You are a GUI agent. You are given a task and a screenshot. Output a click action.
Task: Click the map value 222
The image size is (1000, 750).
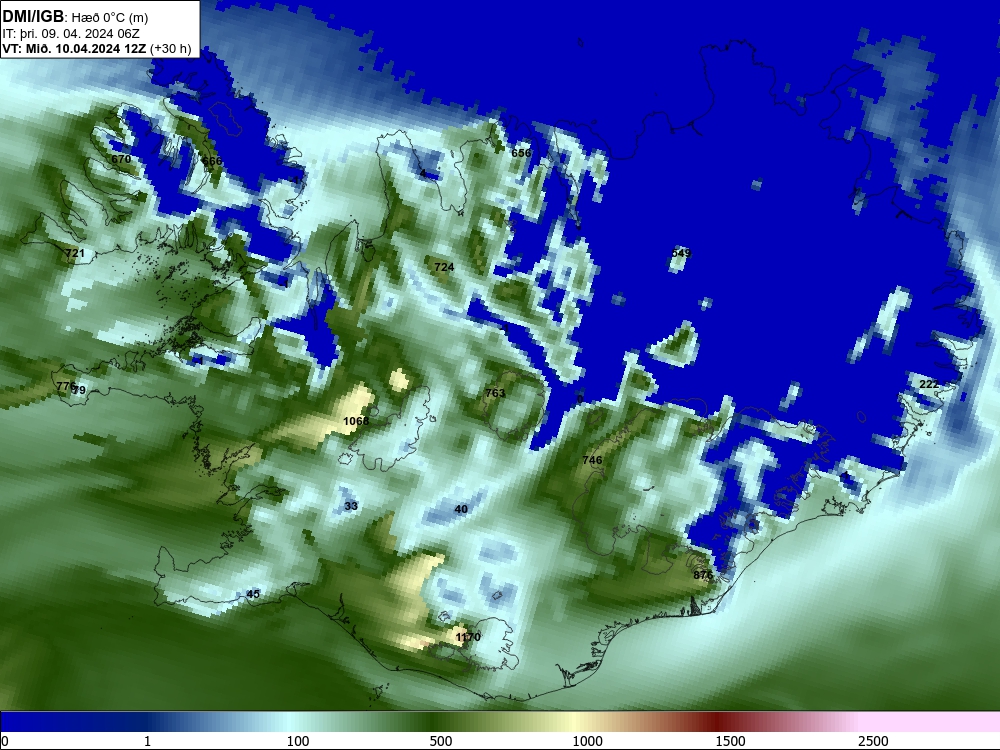coord(929,384)
